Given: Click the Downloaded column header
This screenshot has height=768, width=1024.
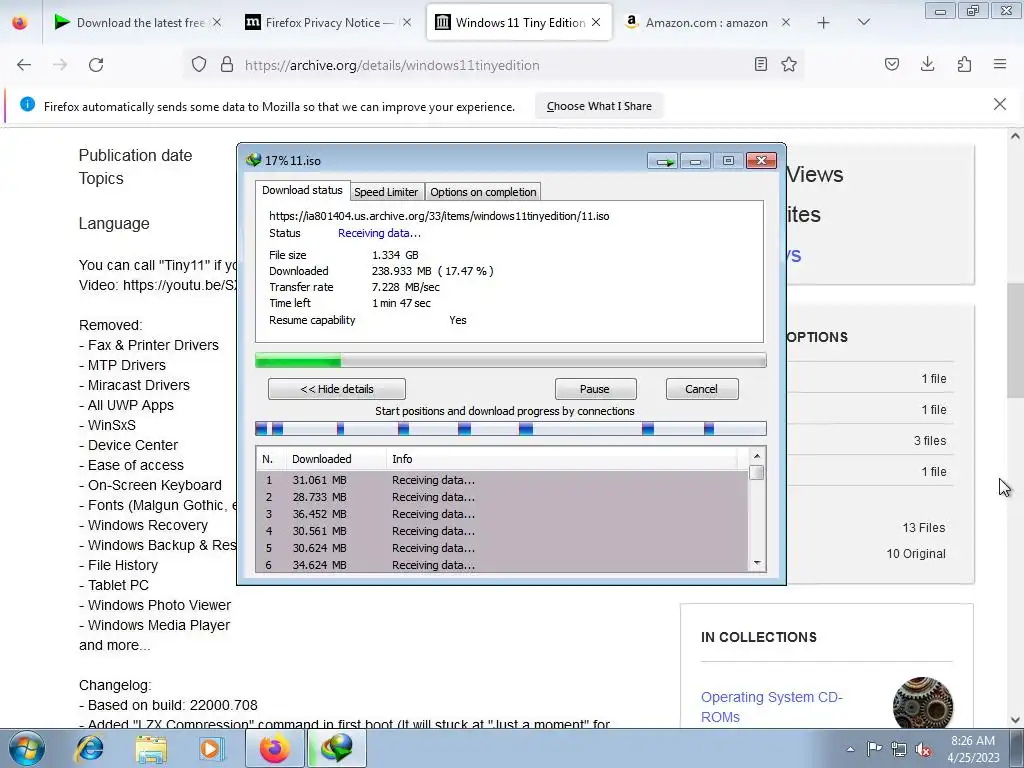Looking at the screenshot, I should [x=336, y=459].
